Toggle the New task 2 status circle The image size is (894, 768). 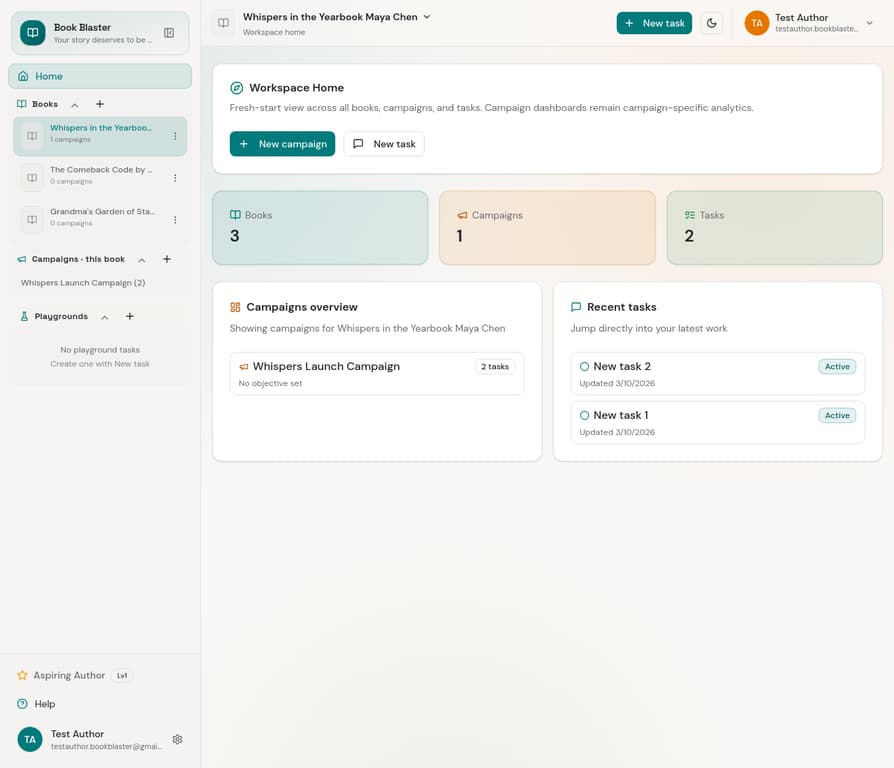584,367
